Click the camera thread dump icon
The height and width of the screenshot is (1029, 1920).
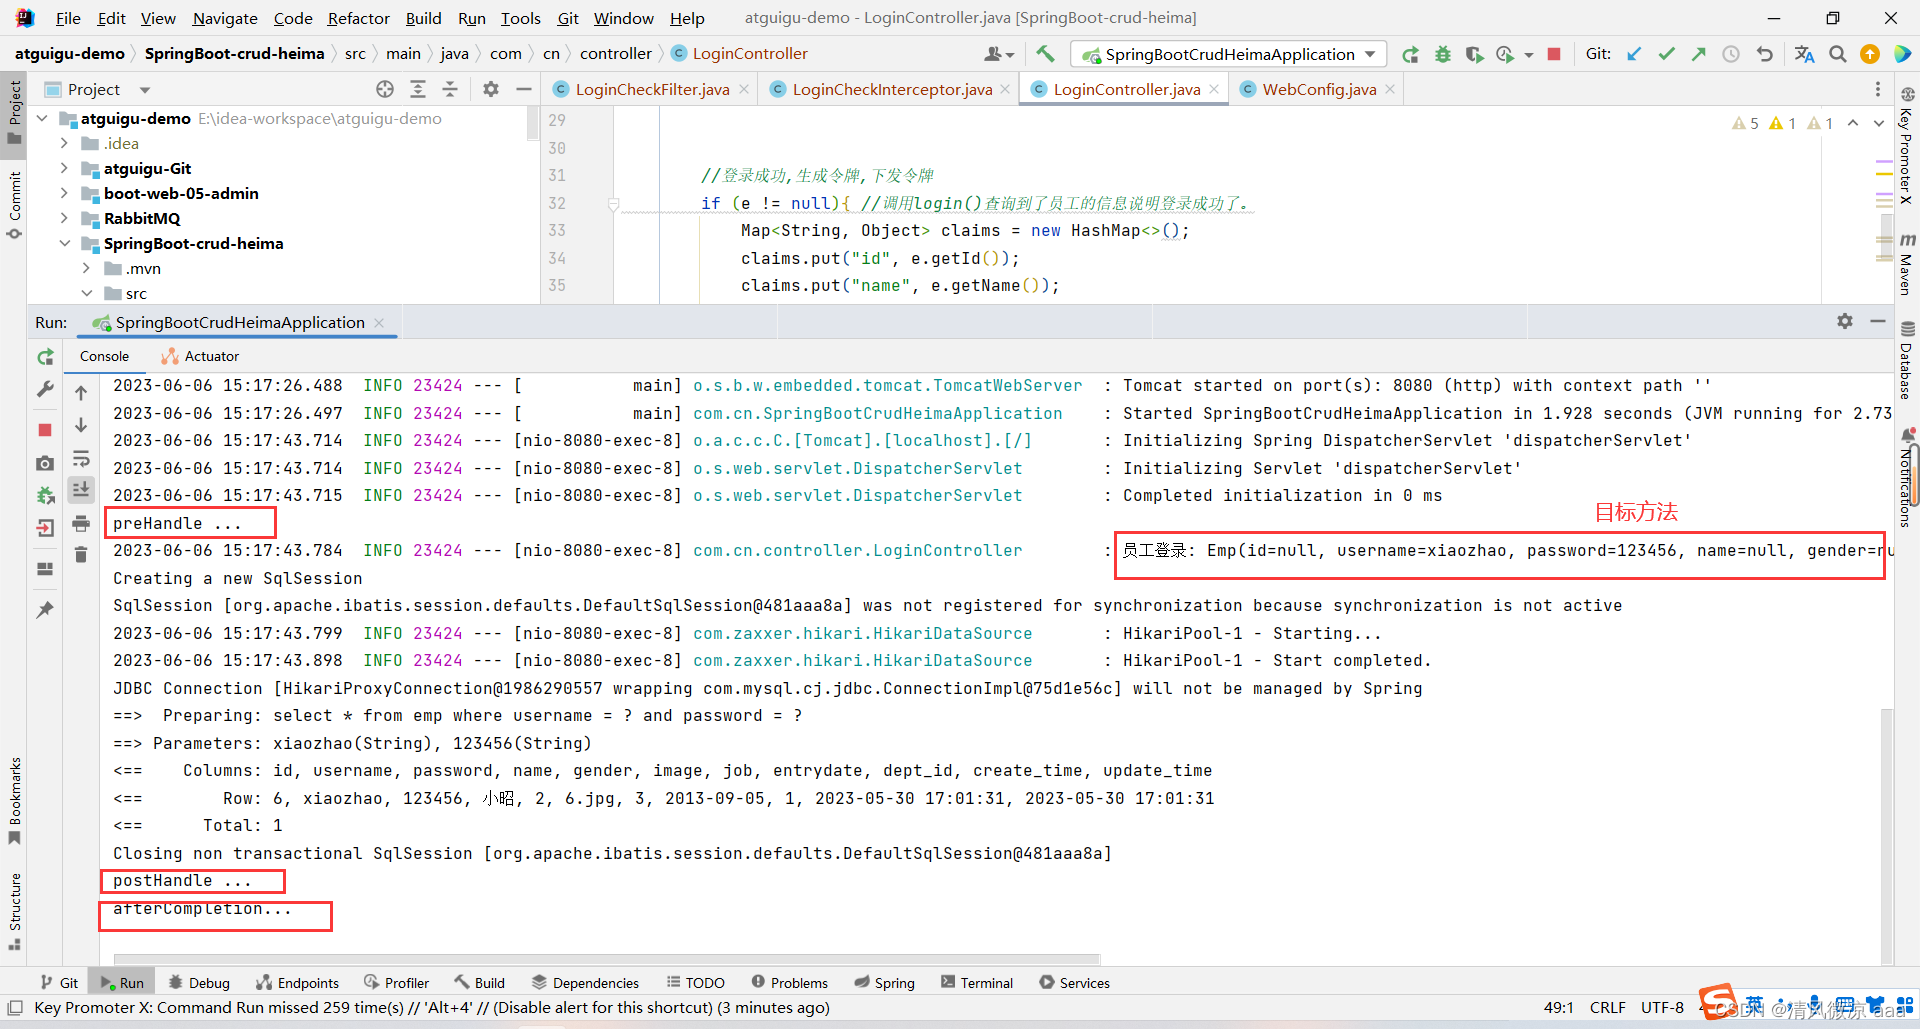(x=45, y=463)
